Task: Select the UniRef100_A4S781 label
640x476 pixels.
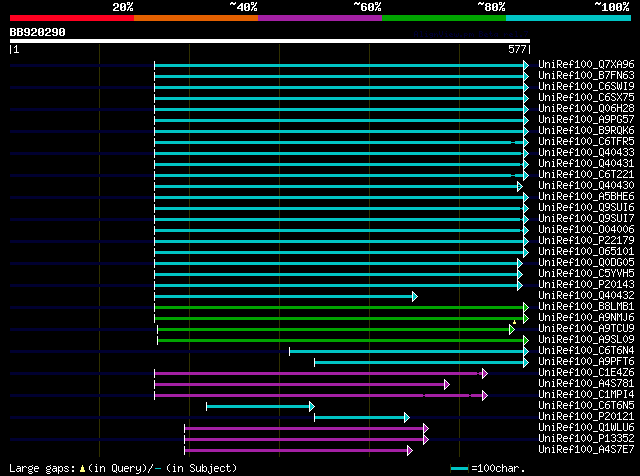Action: [x=586, y=384]
